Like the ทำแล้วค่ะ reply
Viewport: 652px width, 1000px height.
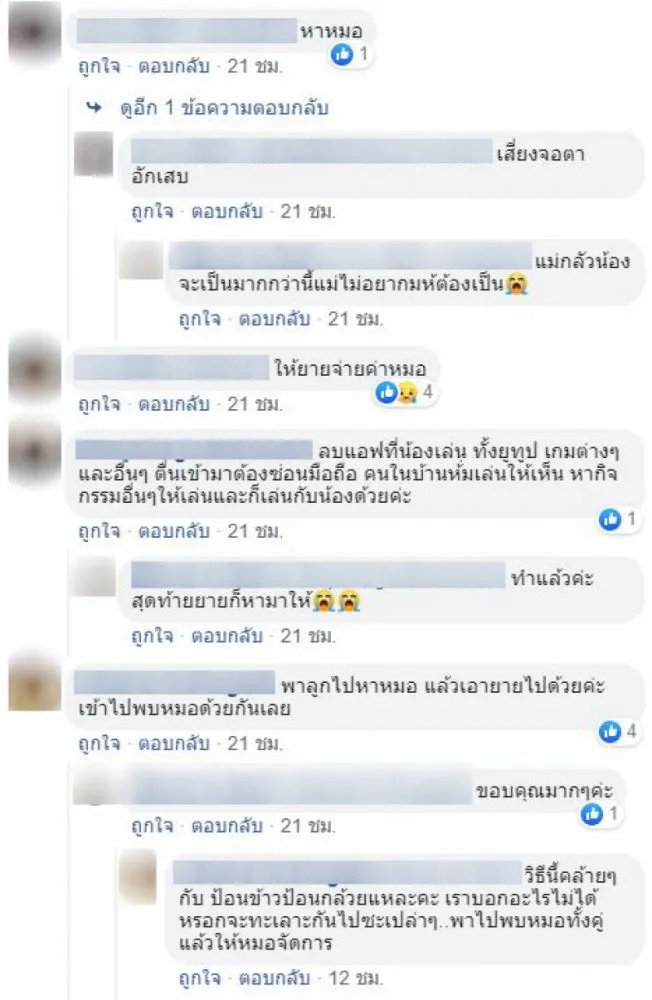152,636
